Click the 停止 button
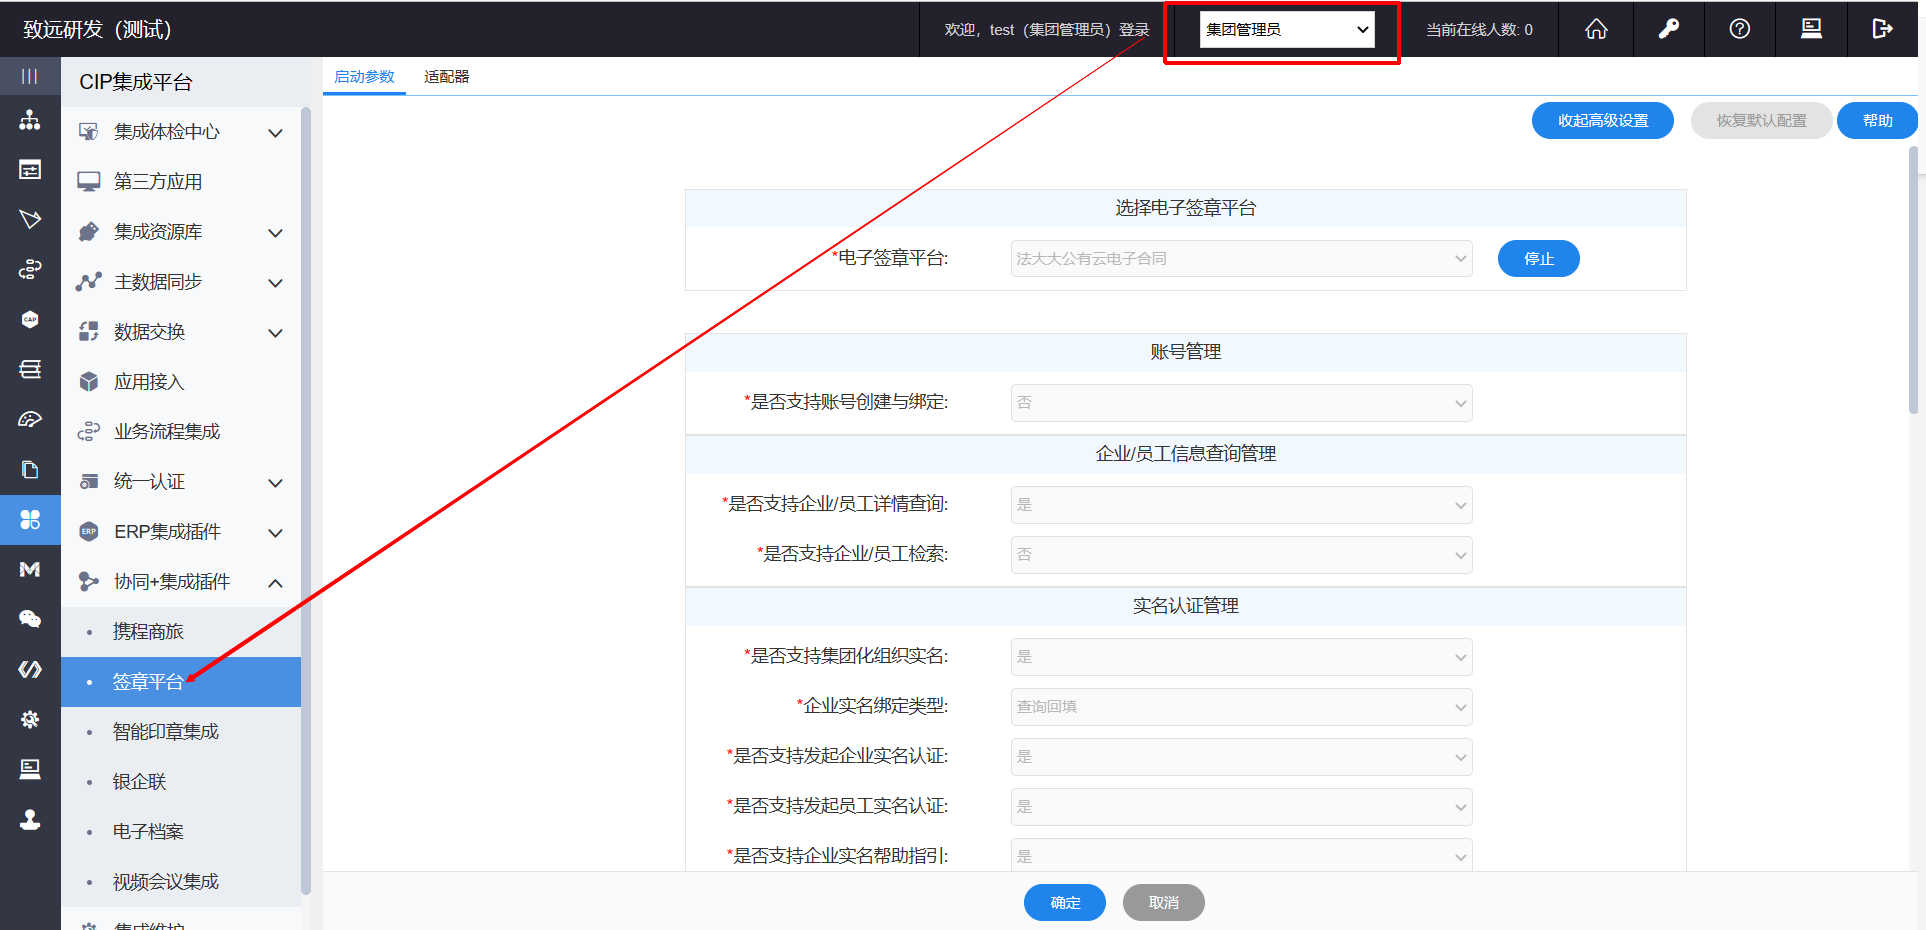This screenshot has width=1926, height=930. (1539, 259)
